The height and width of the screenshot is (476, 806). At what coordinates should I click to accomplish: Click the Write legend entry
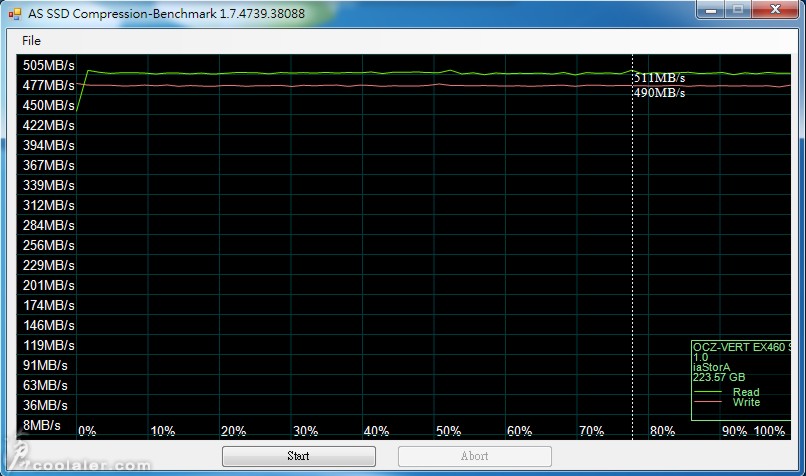coord(746,402)
